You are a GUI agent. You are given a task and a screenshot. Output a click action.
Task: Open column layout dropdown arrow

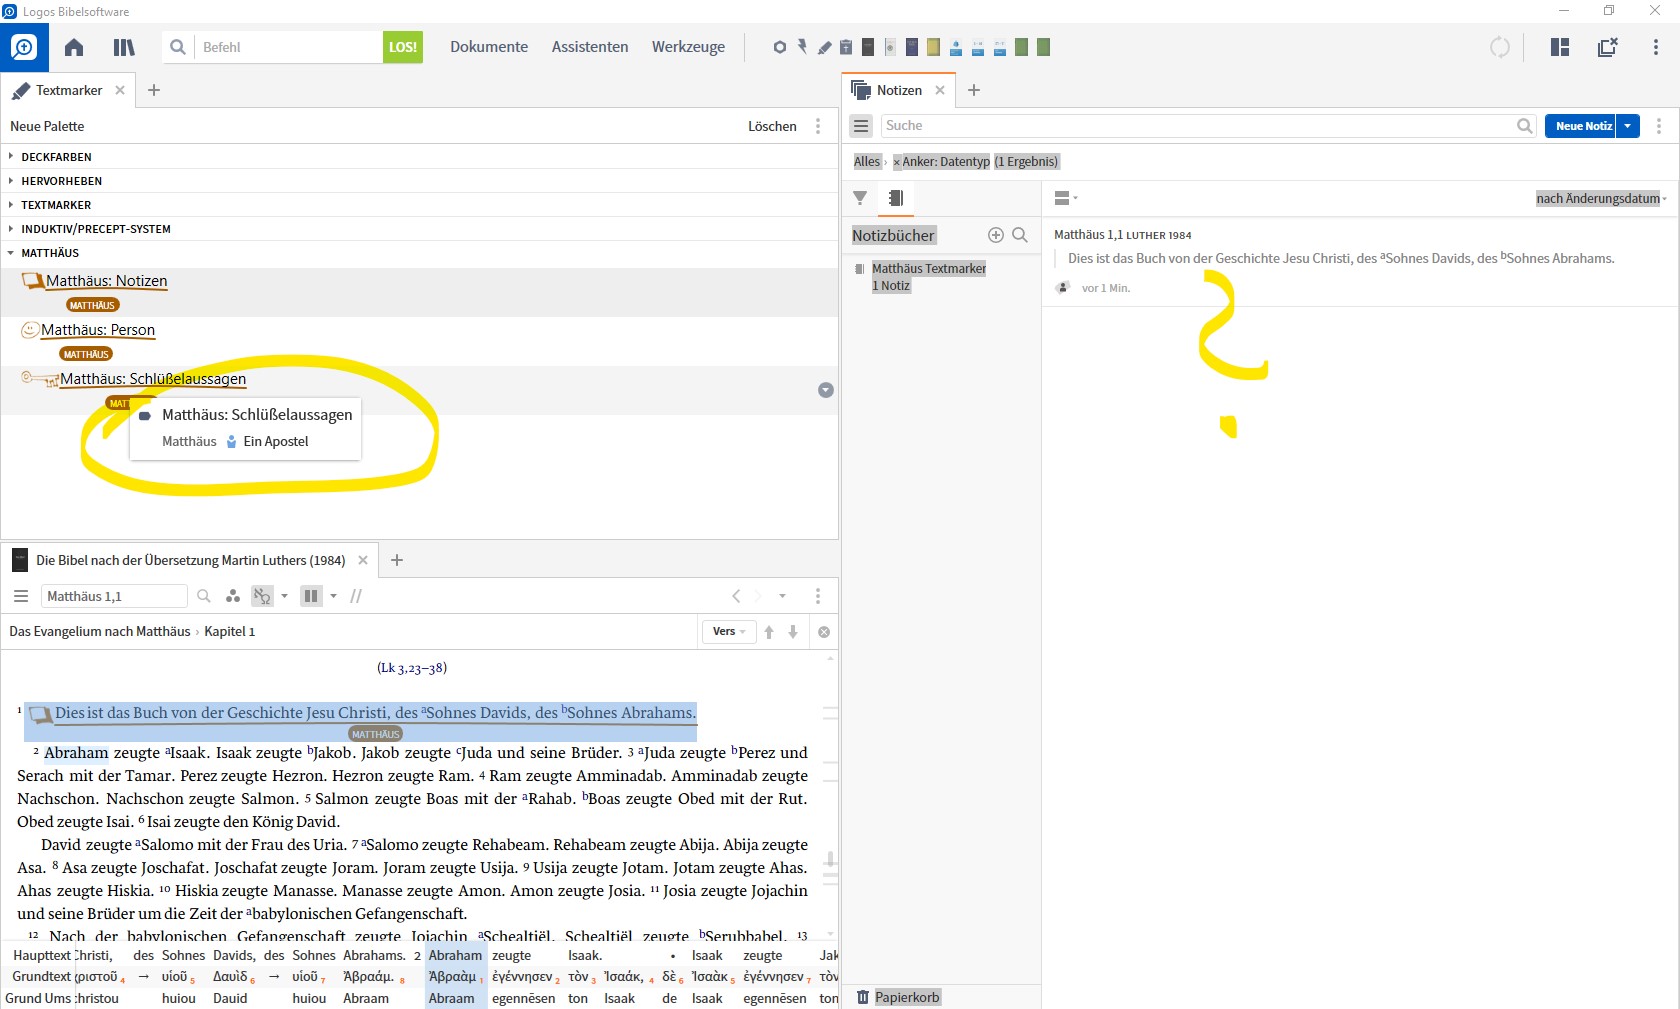(x=334, y=596)
